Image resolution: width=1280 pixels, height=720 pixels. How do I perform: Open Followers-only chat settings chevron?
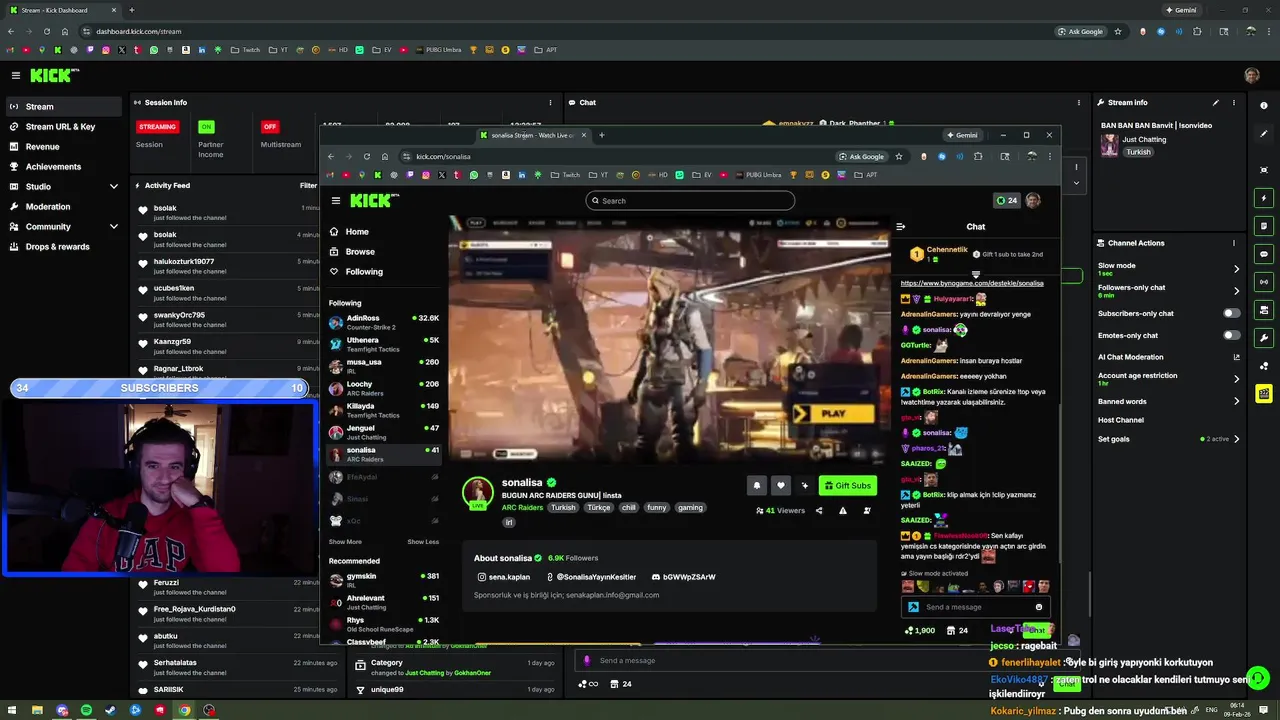tap(1236, 291)
